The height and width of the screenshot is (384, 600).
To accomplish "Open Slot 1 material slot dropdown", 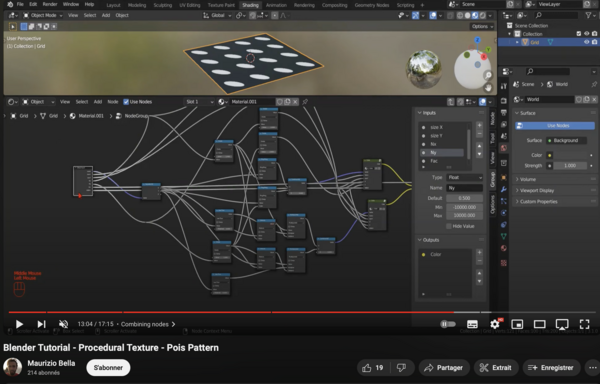I will point(199,102).
